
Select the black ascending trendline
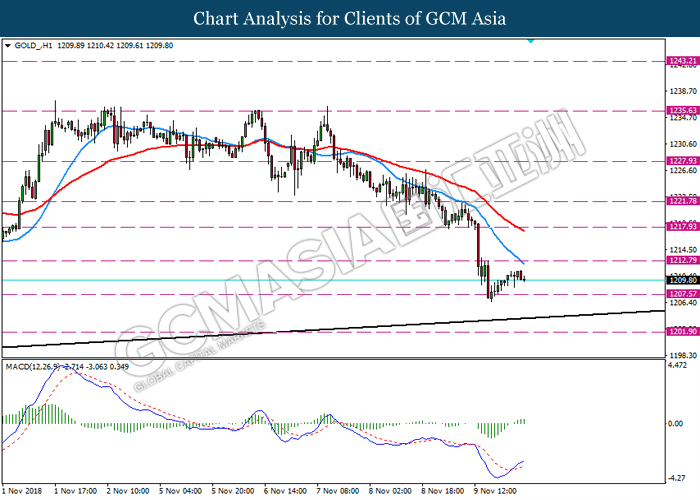pos(333,329)
